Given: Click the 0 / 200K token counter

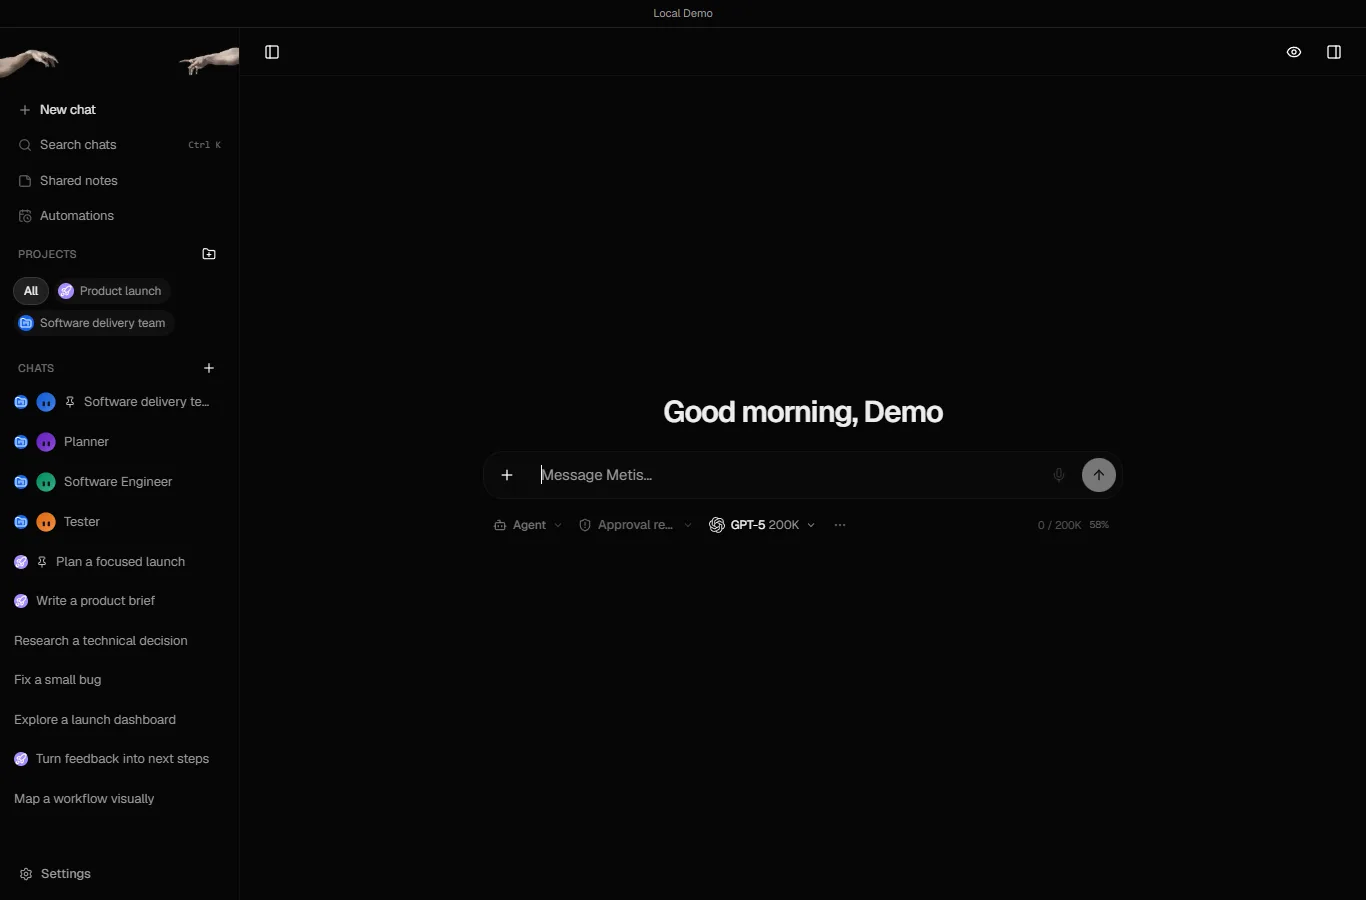Looking at the screenshot, I should [1059, 525].
